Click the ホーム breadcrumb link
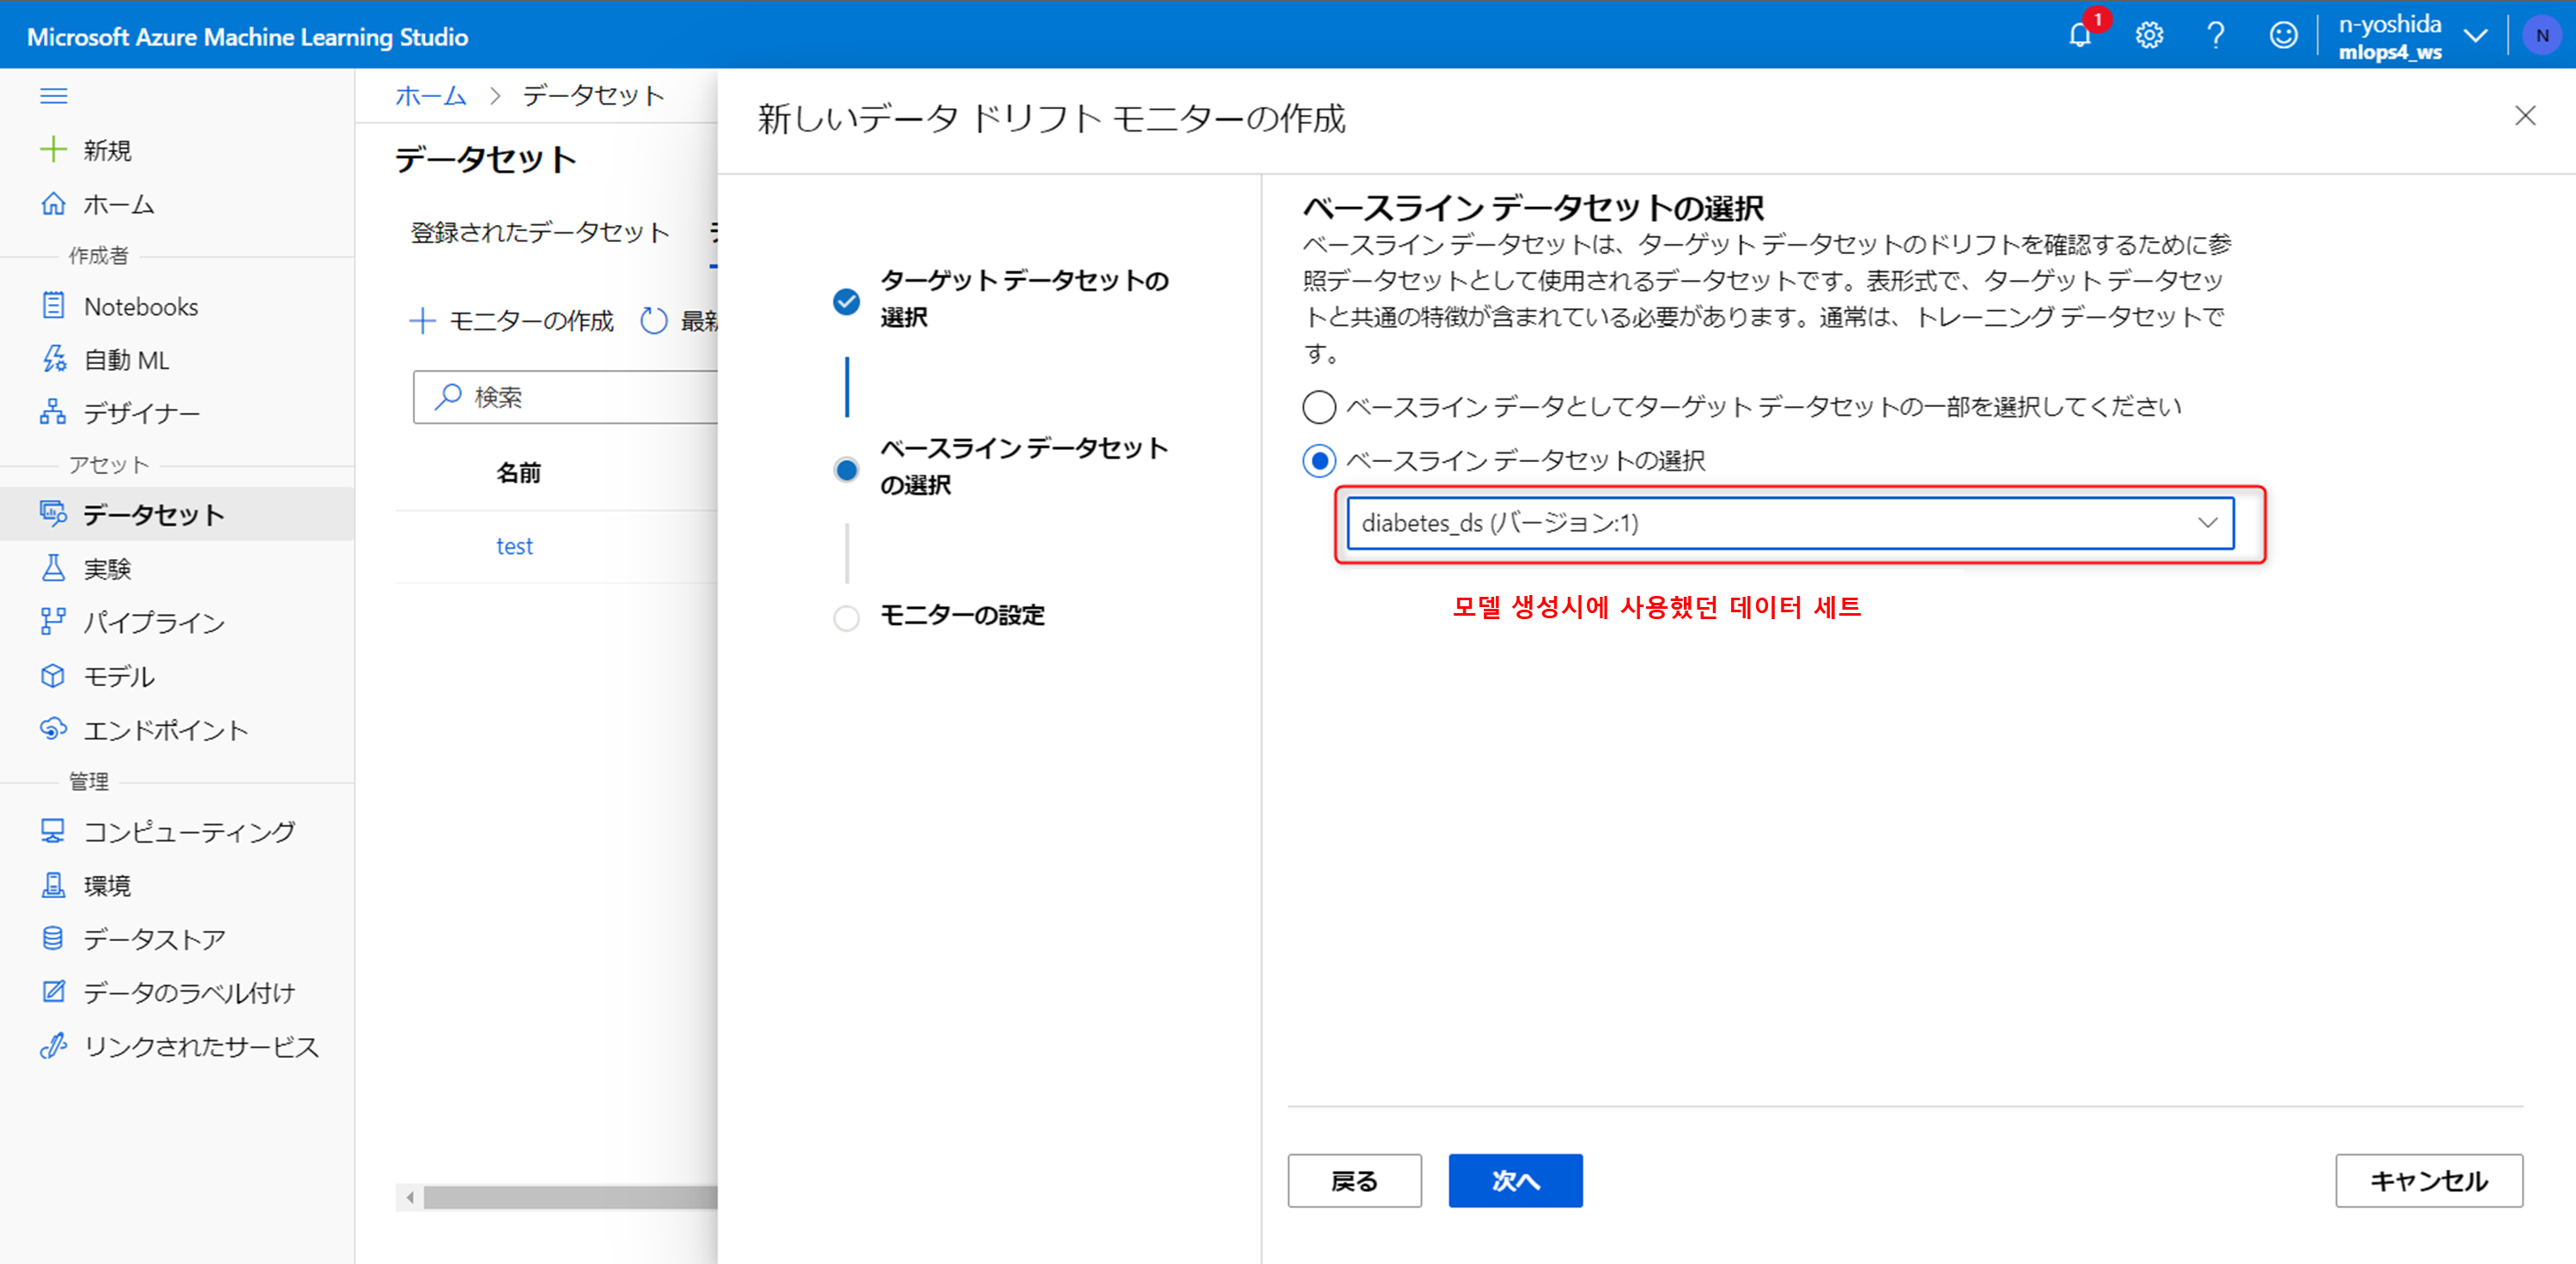Screen dimensions: 2576x1264 pos(431,96)
